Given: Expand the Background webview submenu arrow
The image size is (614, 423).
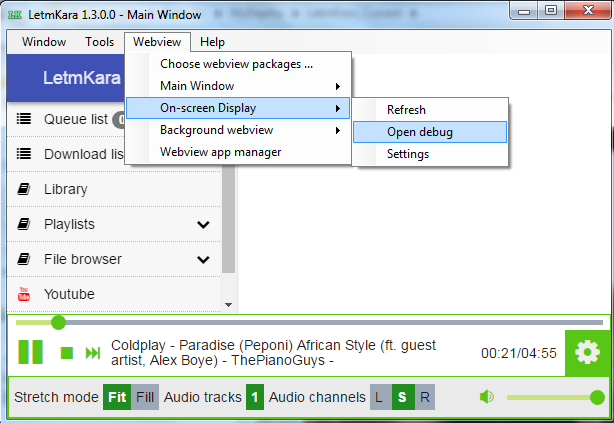Looking at the screenshot, I should click(338, 130).
